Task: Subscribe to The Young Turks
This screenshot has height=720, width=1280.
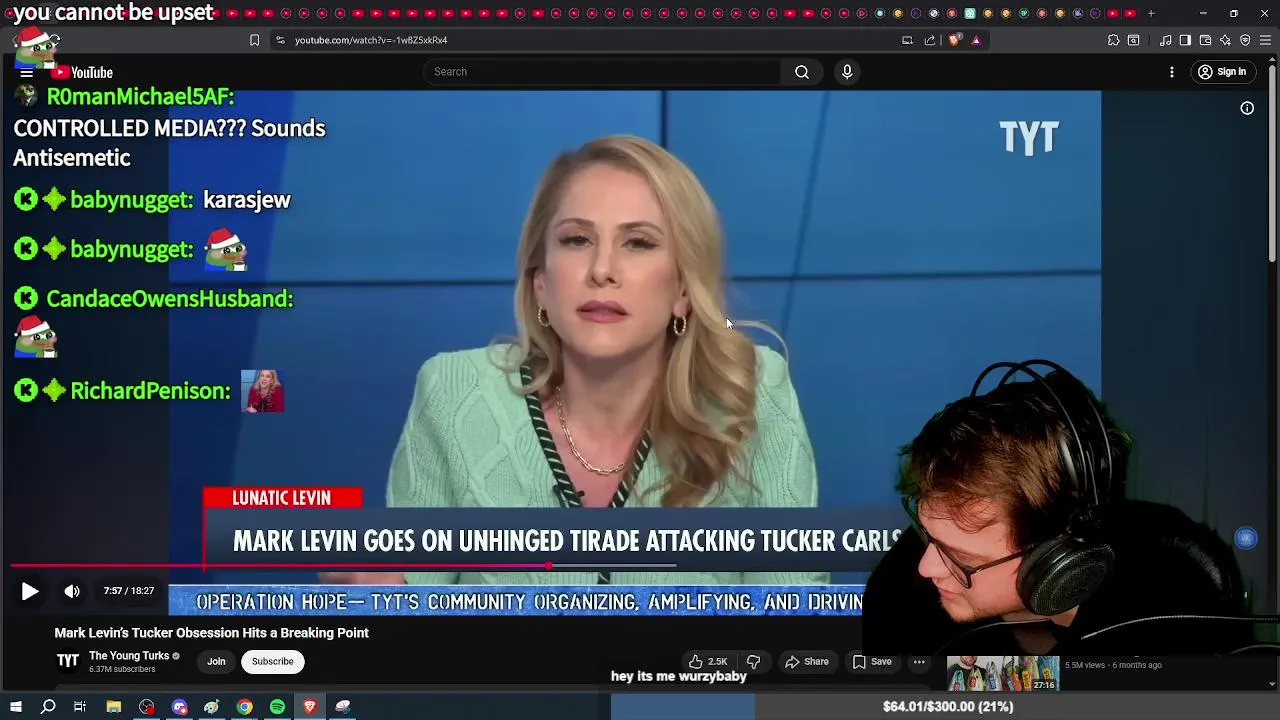Action: pos(273,662)
